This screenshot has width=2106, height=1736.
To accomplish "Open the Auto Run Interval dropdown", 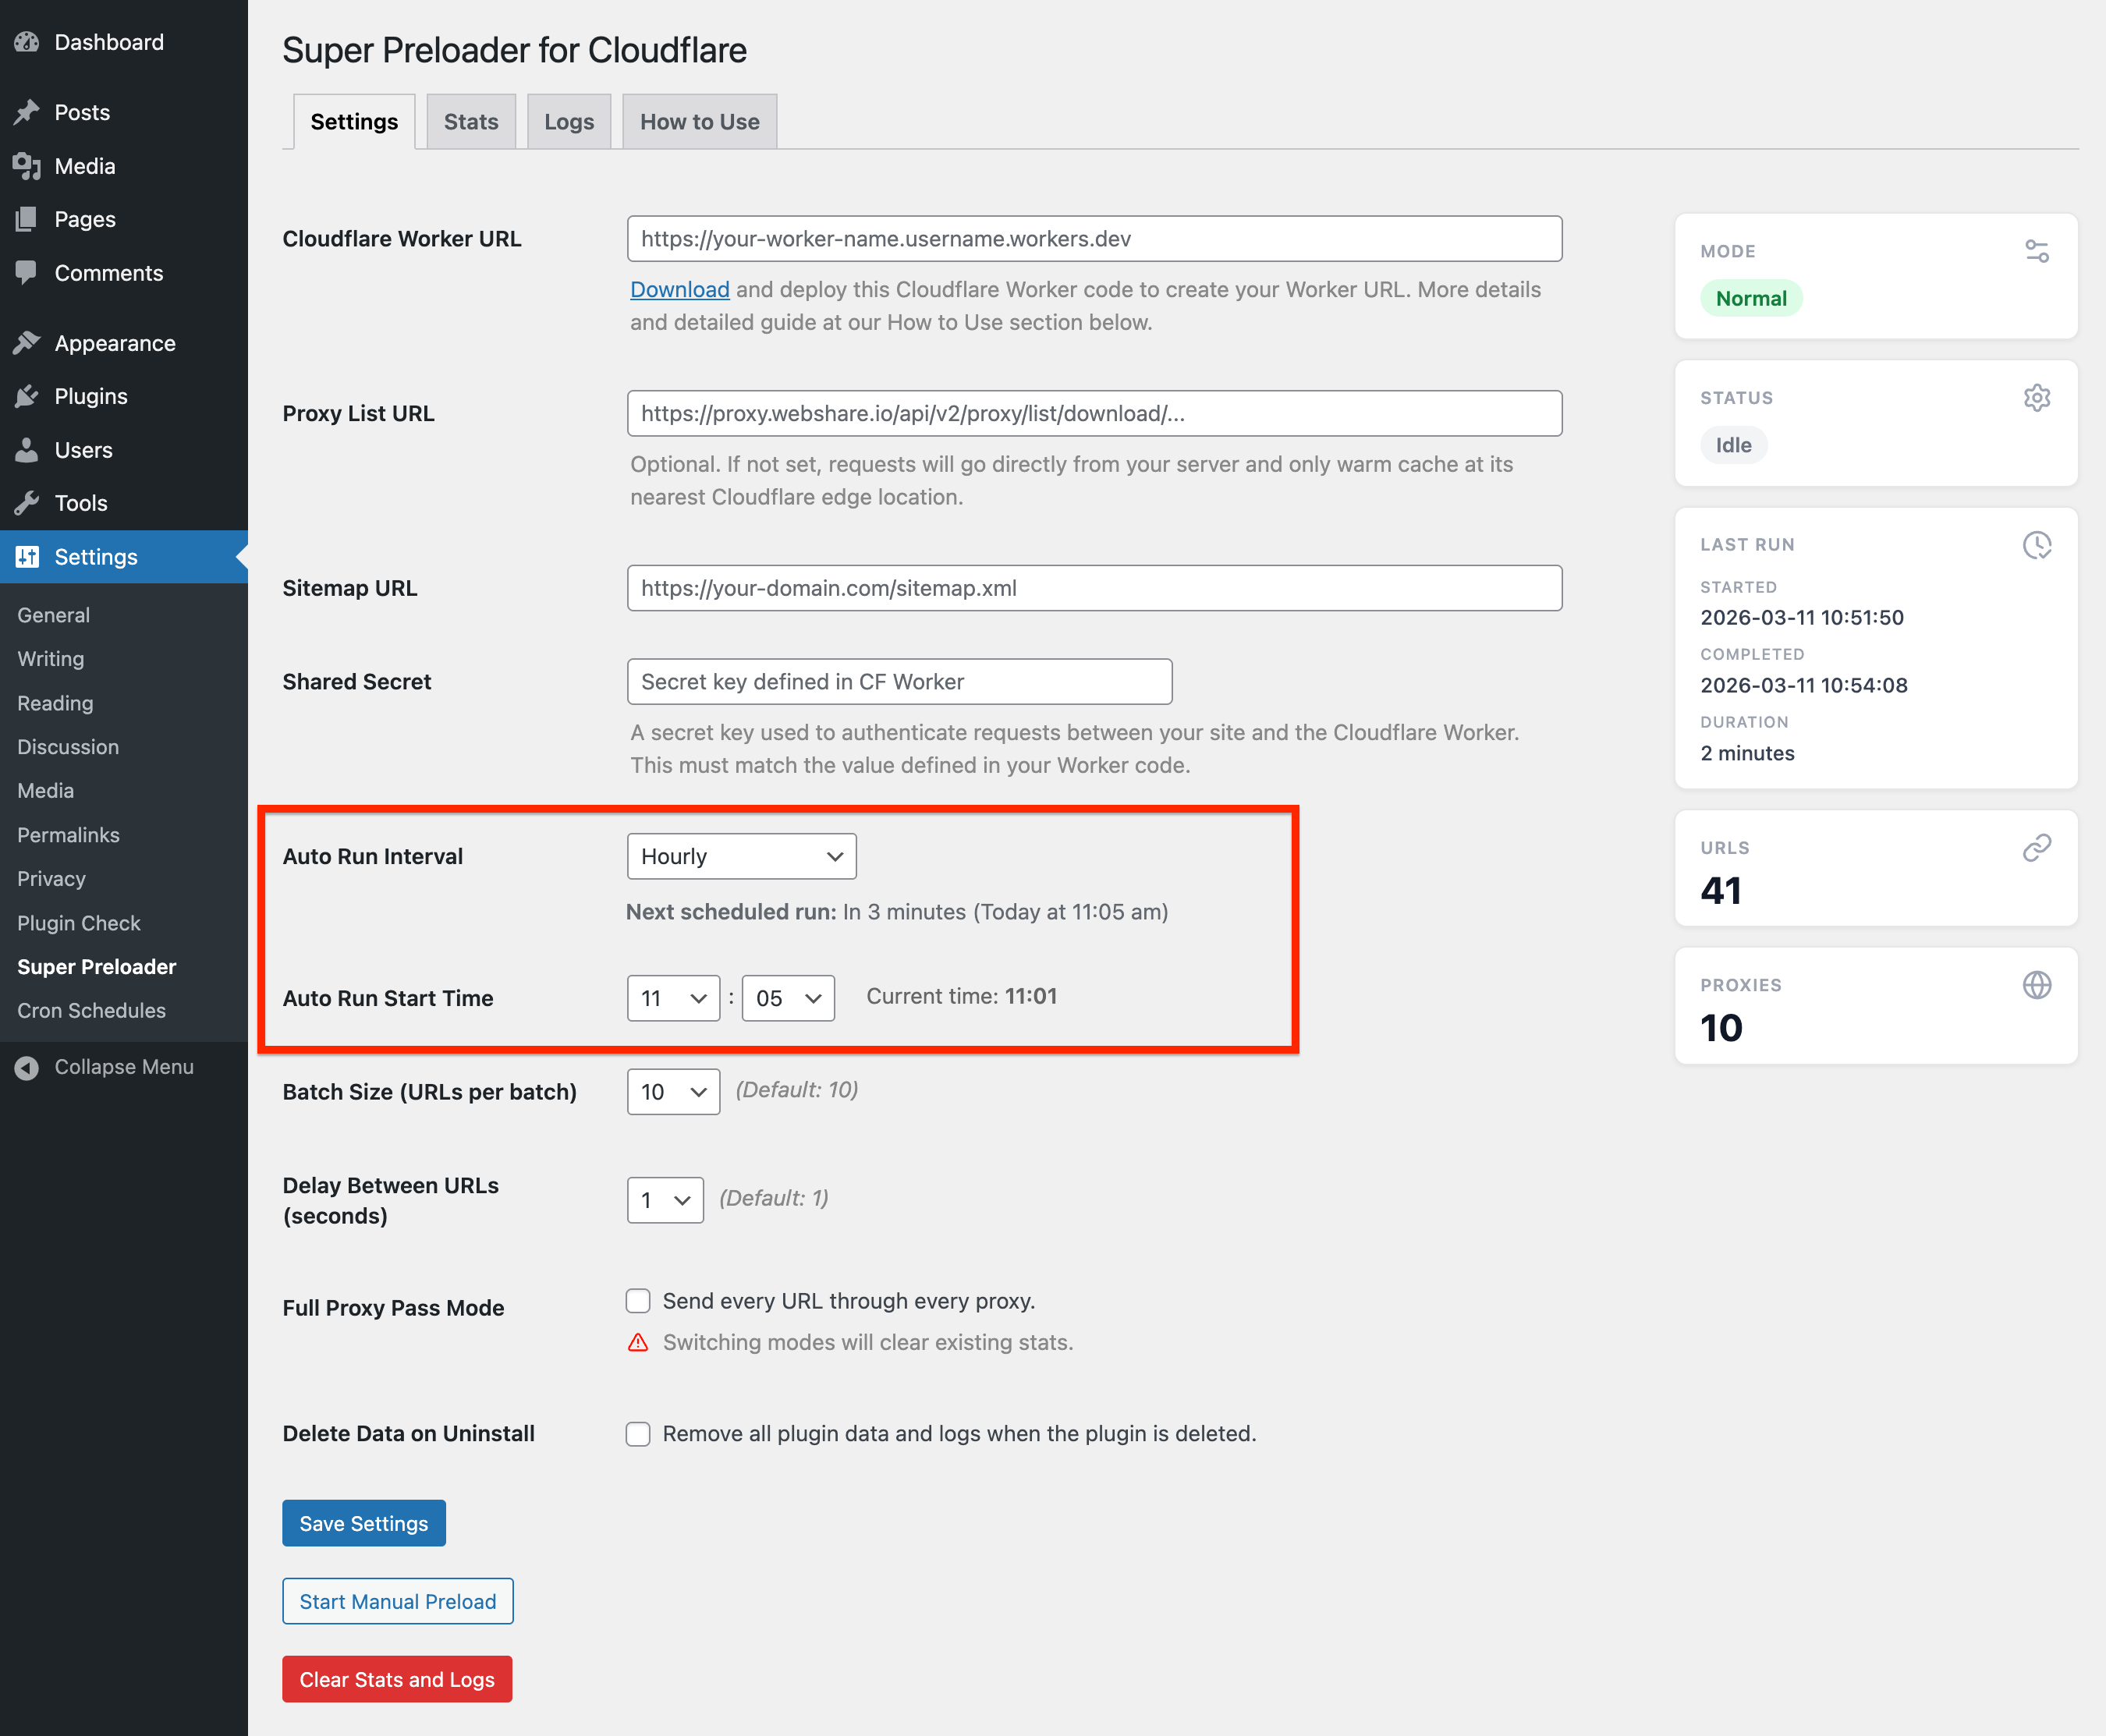I will (x=741, y=856).
